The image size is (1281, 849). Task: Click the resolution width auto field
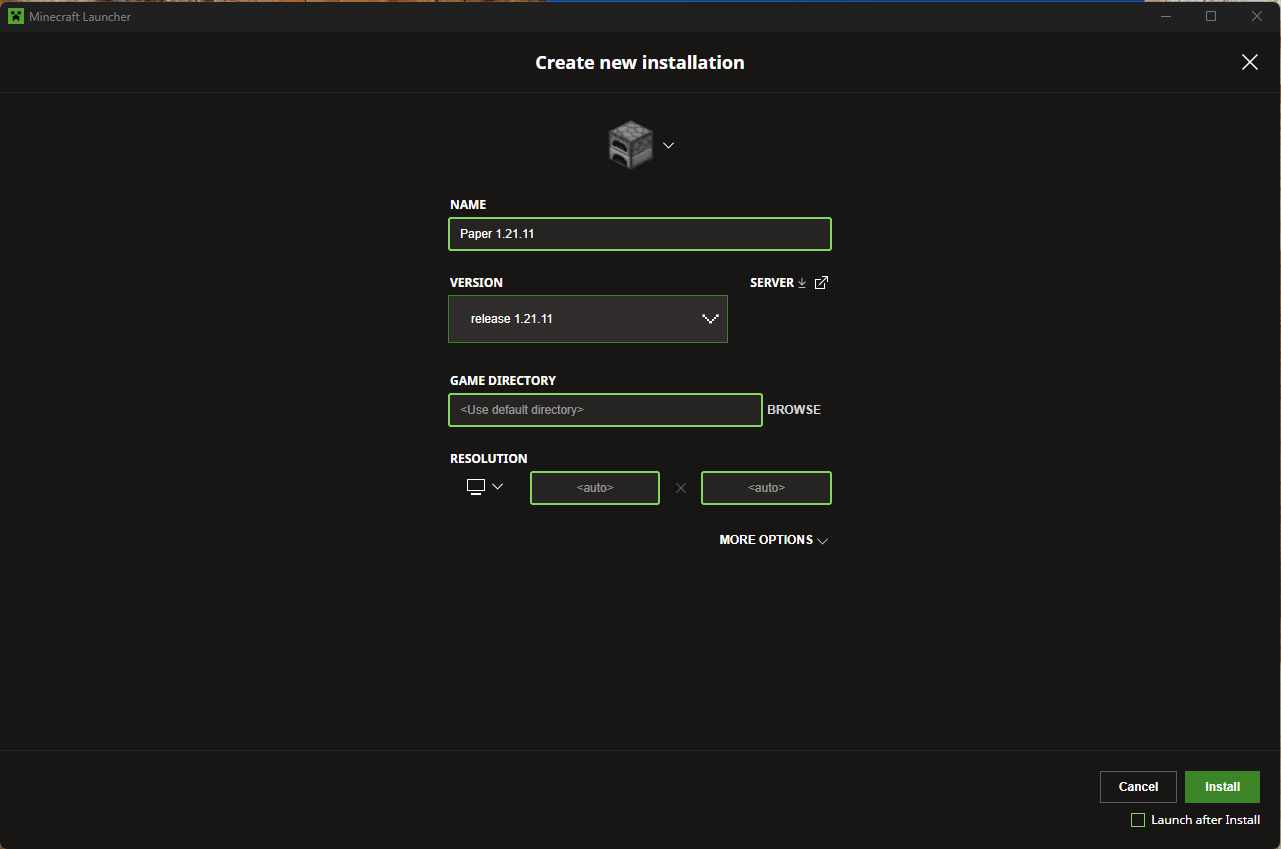(x=595, y=488)
